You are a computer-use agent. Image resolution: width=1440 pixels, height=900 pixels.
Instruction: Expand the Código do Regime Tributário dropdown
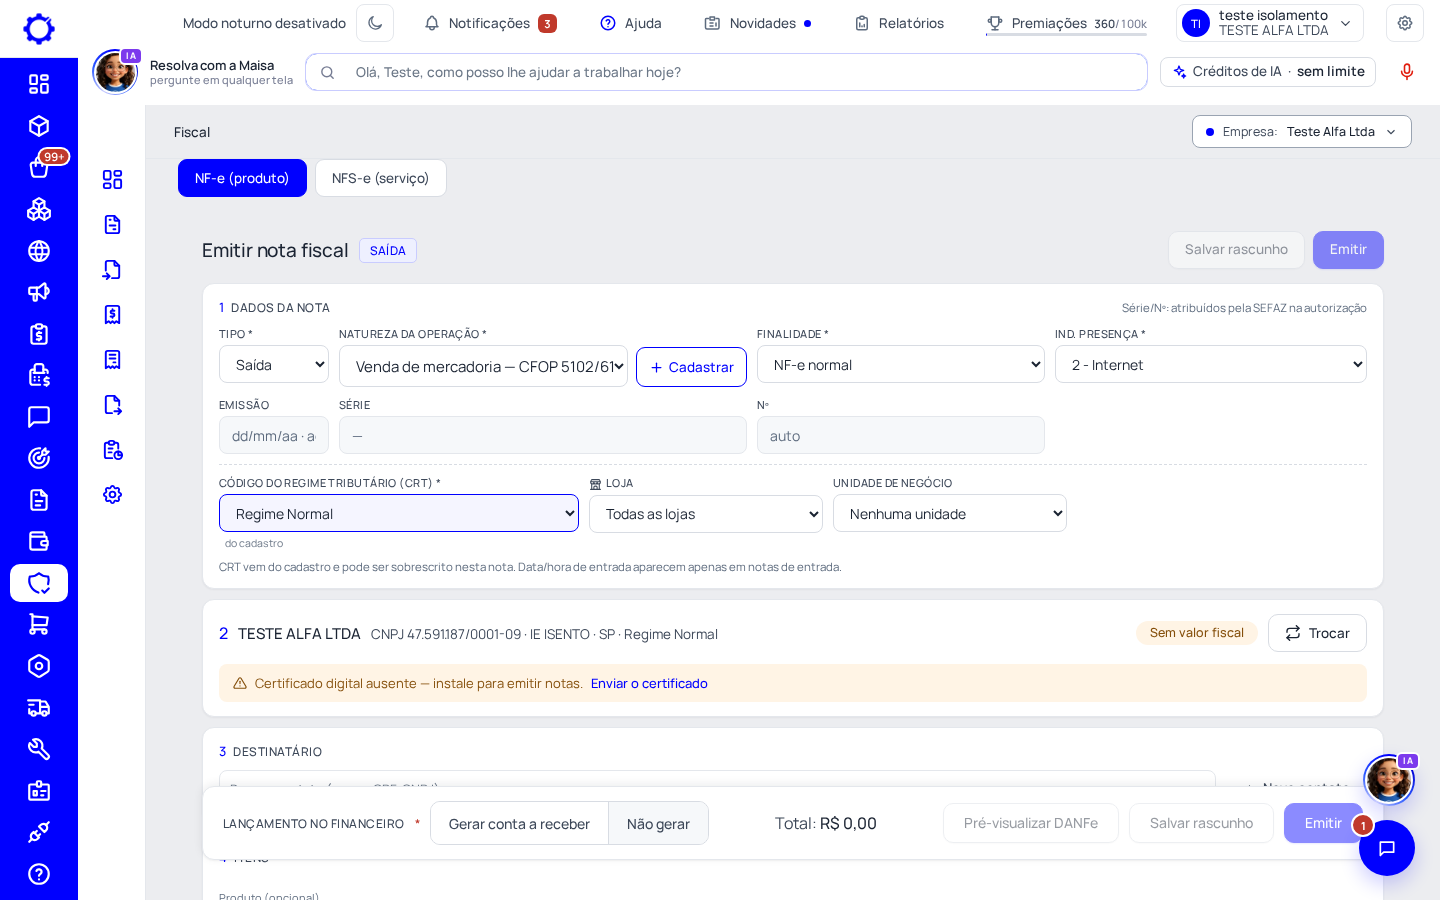click(x=399, y=513)
